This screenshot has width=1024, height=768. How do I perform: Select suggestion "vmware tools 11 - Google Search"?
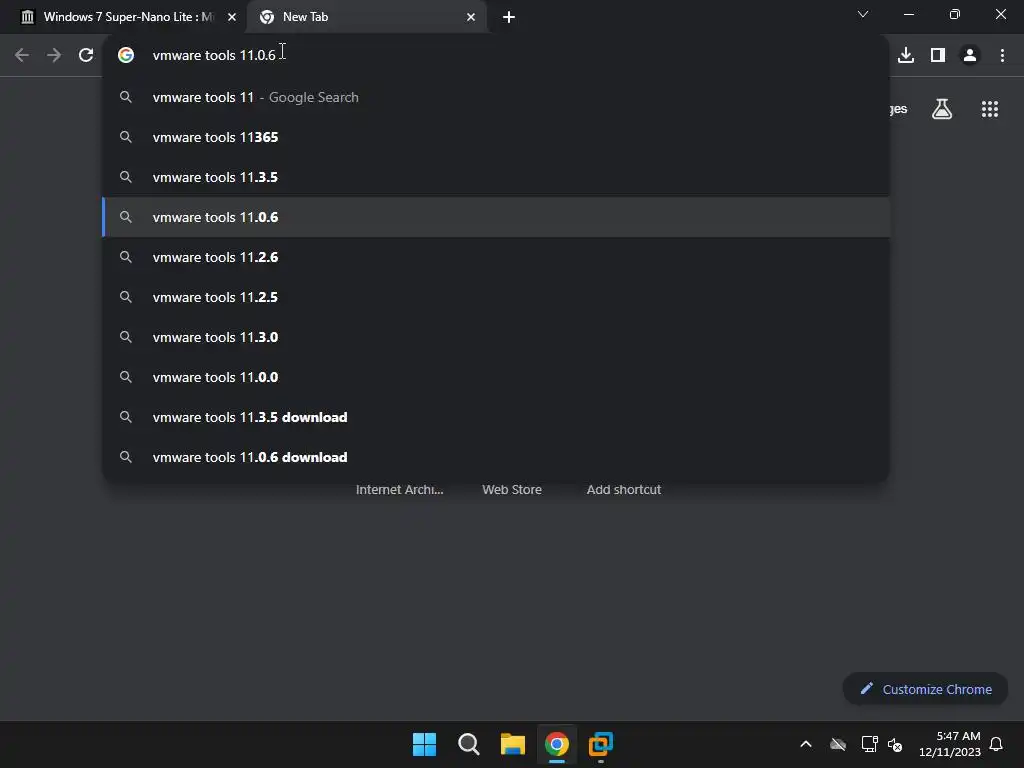(496, 97)
